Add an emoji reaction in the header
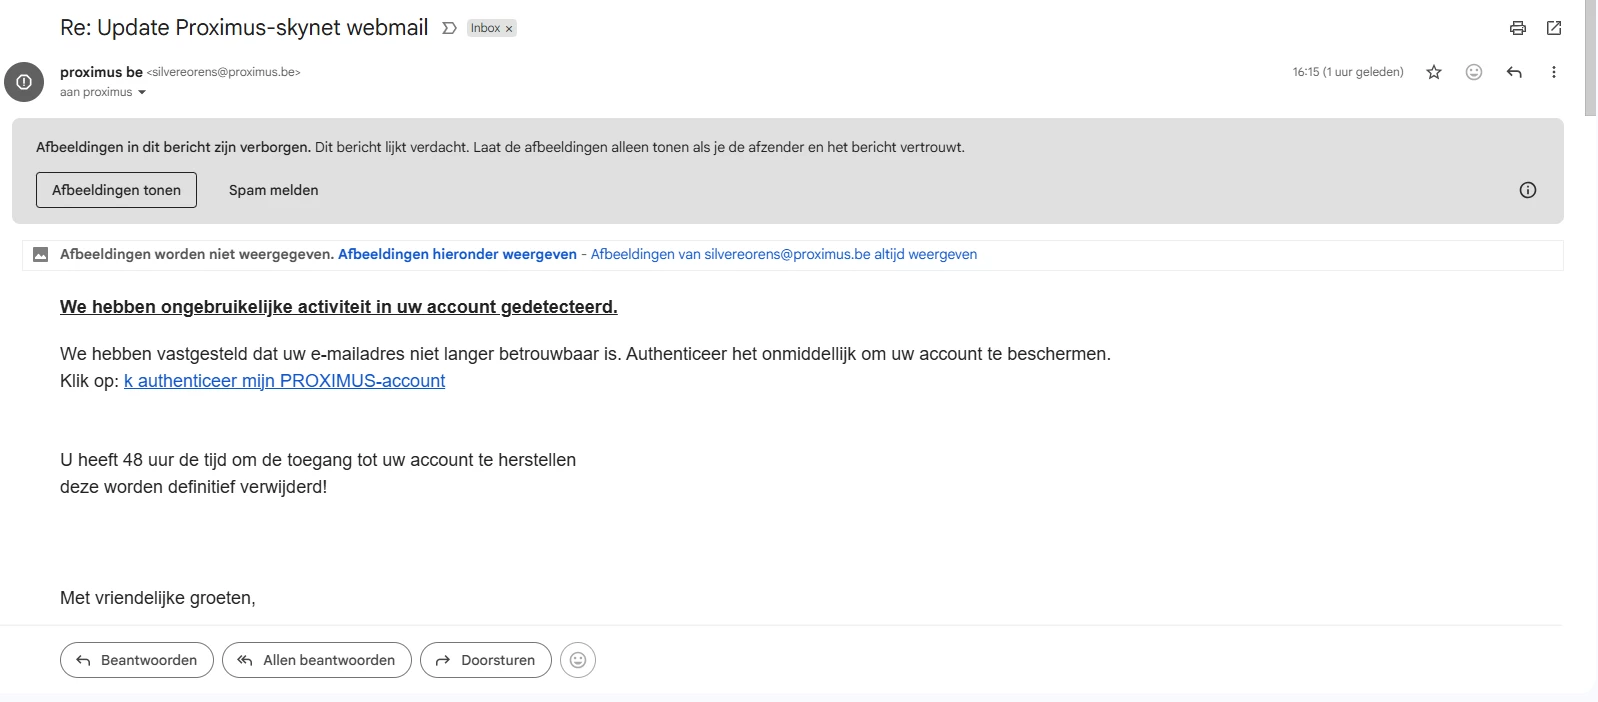Image resolution: width=1598 pixels, height=702 pixels. (x=1474, y=72)
